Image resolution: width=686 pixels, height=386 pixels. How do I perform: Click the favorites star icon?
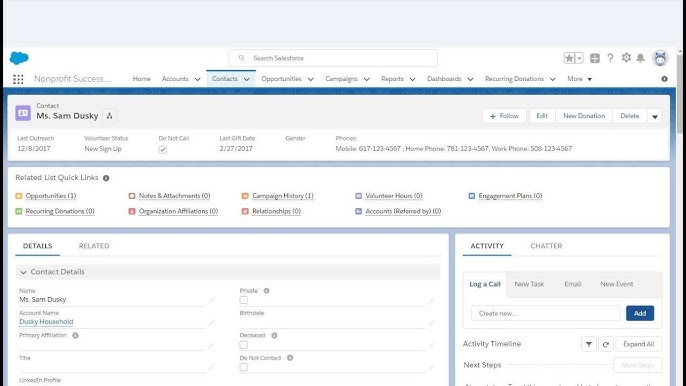pos(569,58)
